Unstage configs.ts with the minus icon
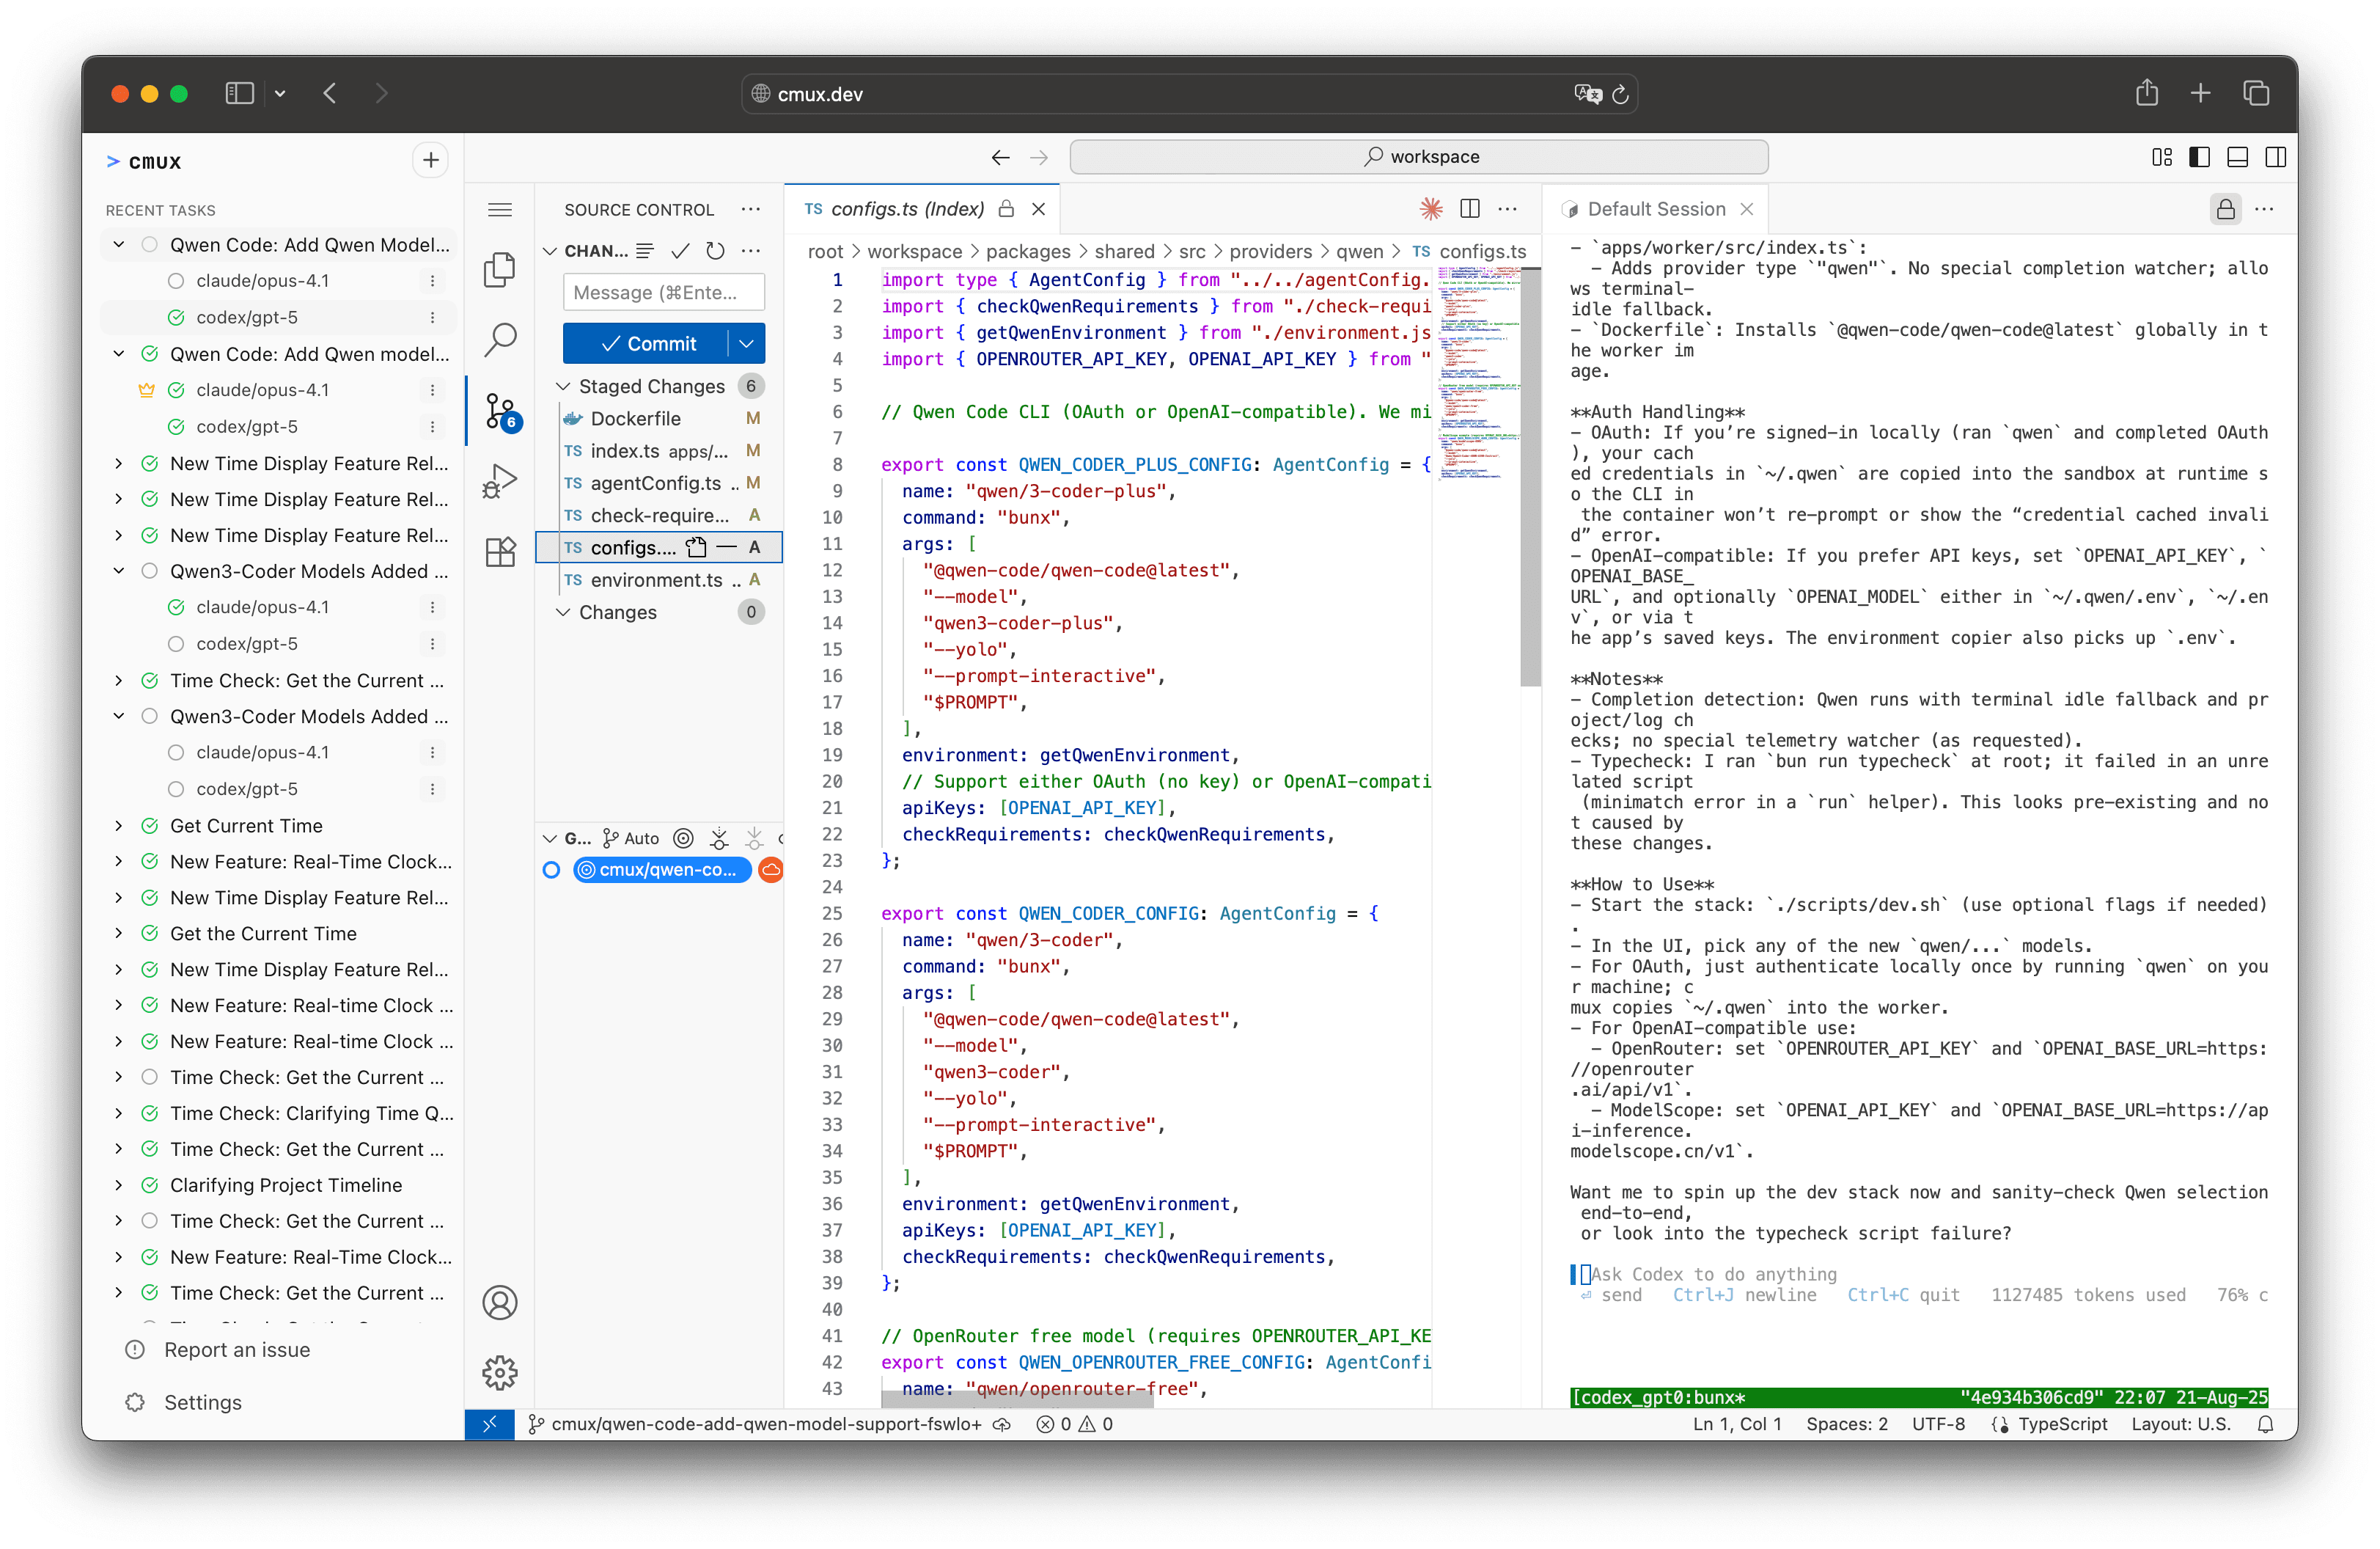The height and width of the screenshot is (1549, 2380). (x=727, y=547)
